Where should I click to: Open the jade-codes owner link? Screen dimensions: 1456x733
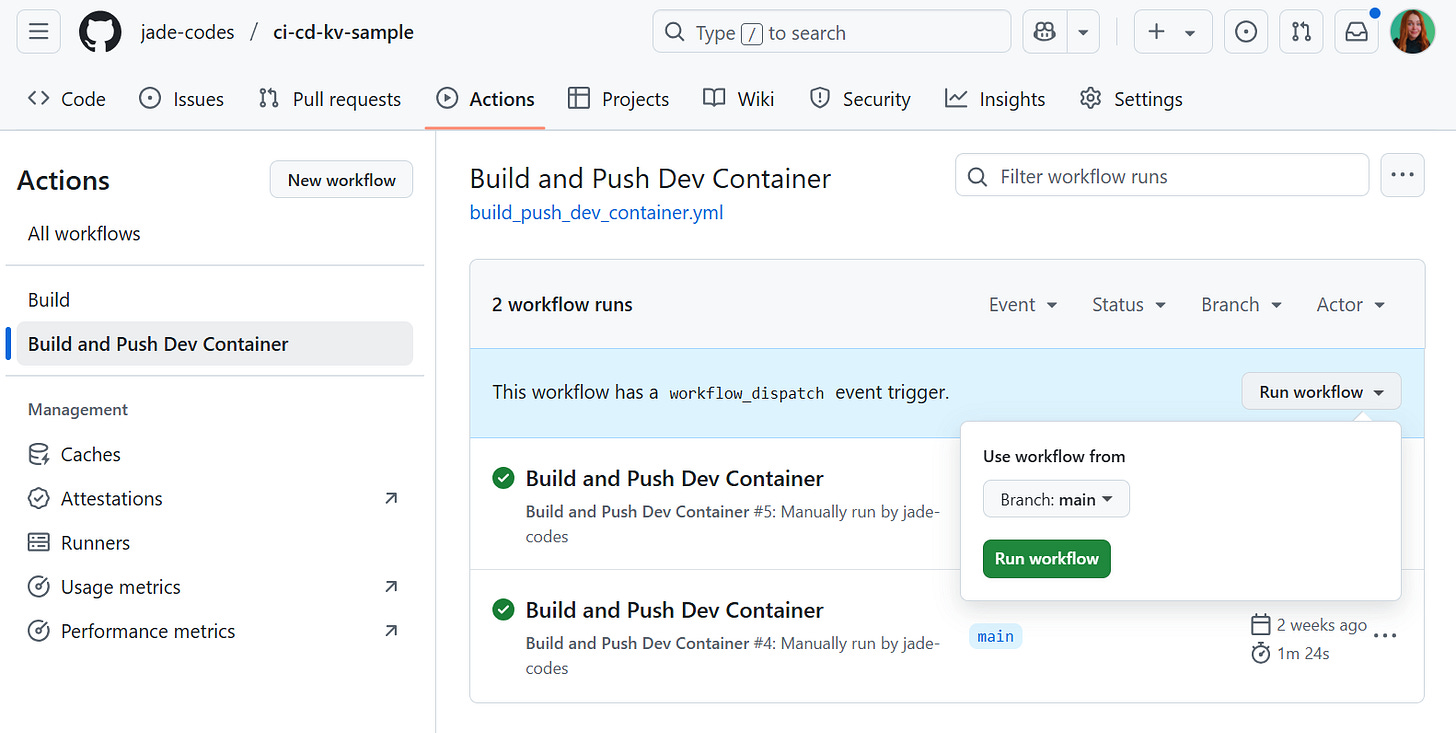tap(187, 32)
